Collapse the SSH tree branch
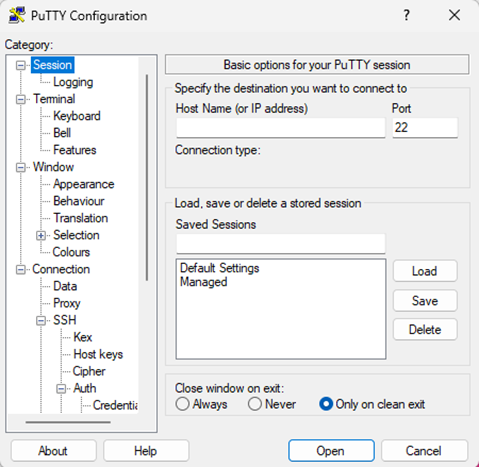 point(41,320)
